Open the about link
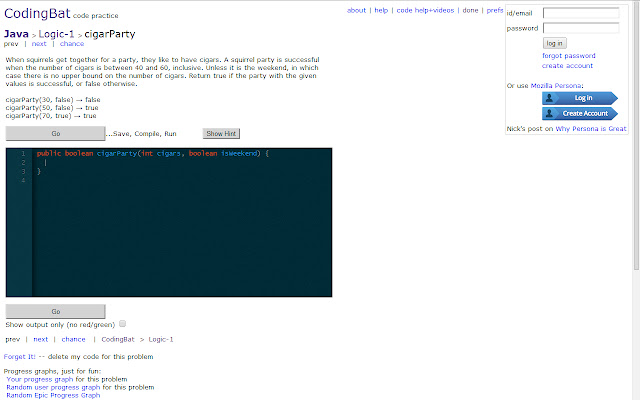 [x=356, y=10]
